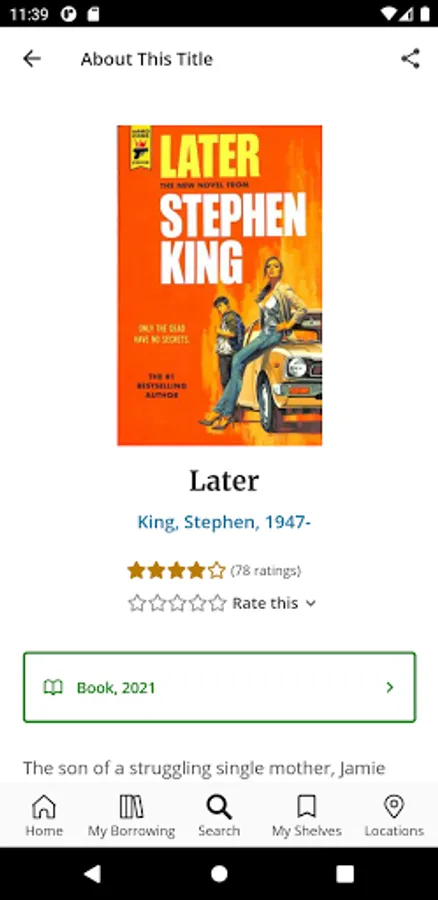
Task: Share this title via share icon
Action: [410, 59]
